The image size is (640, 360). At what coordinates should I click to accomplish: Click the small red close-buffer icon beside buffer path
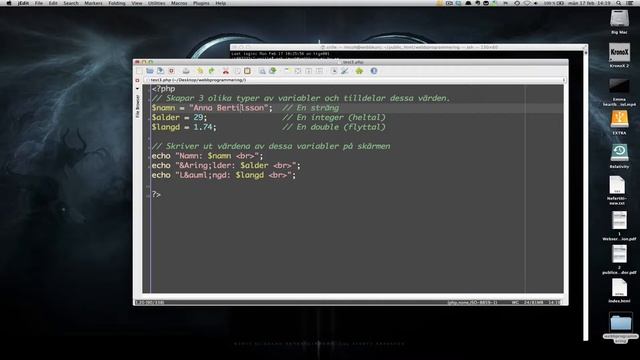138,80
